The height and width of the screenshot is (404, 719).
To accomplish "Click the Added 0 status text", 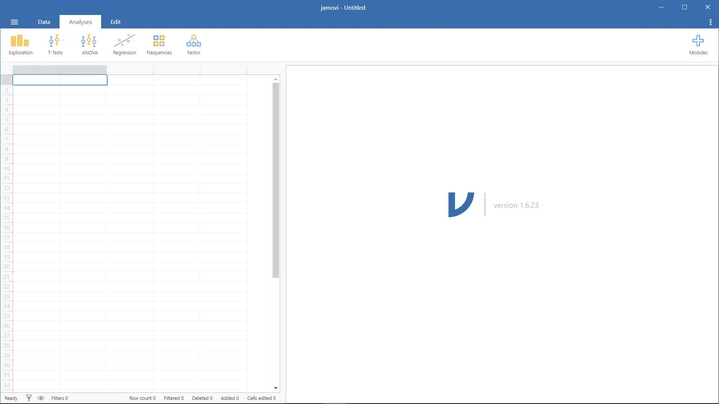I will click(x=230, y=398).
